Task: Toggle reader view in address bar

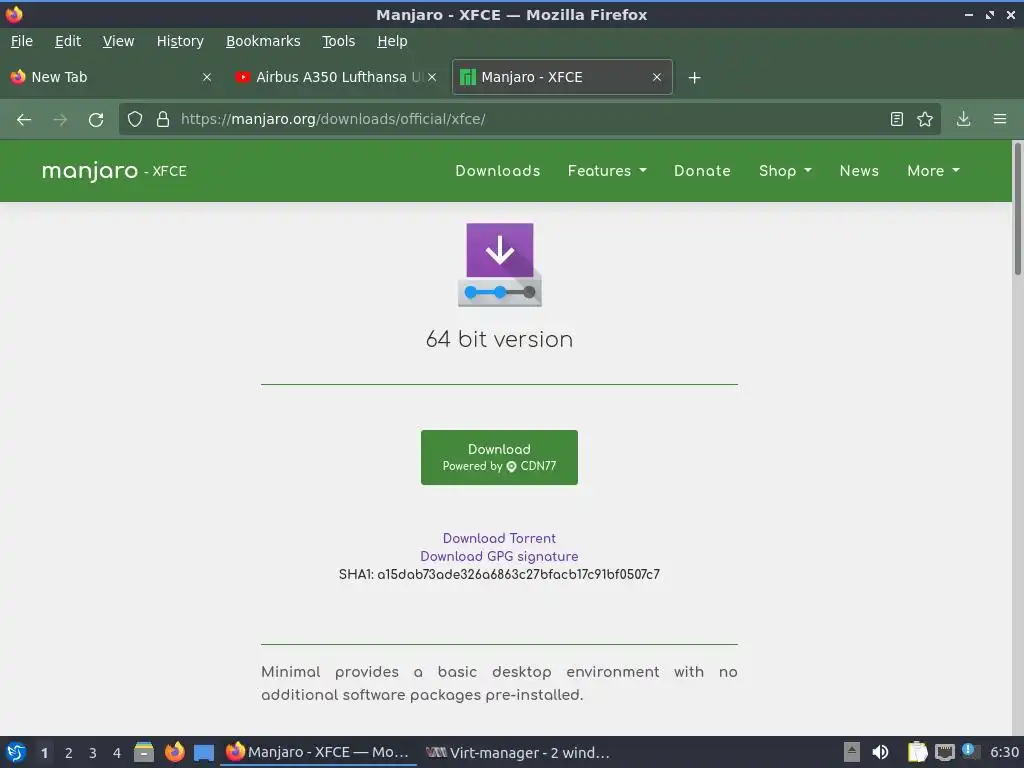Action: (x=897, y=119)
